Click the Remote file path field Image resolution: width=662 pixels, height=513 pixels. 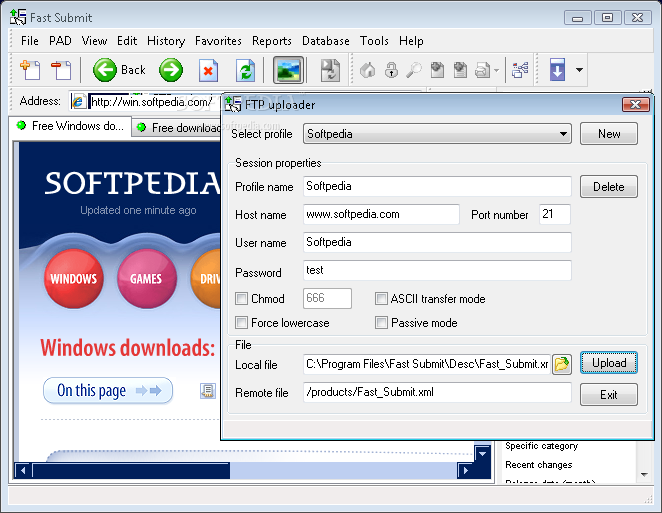point(437,392)
